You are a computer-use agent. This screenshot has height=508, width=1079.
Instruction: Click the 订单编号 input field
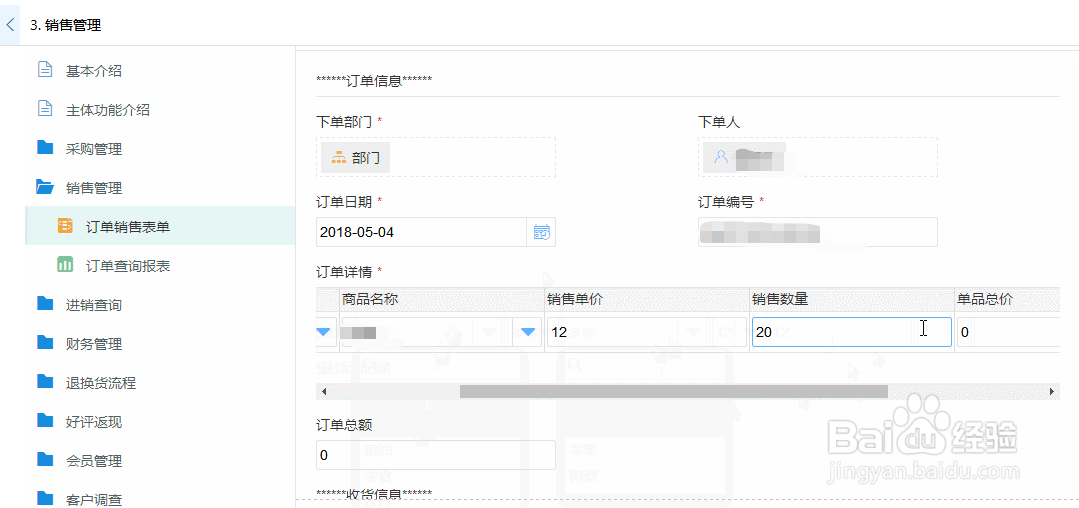coord(818,232)
